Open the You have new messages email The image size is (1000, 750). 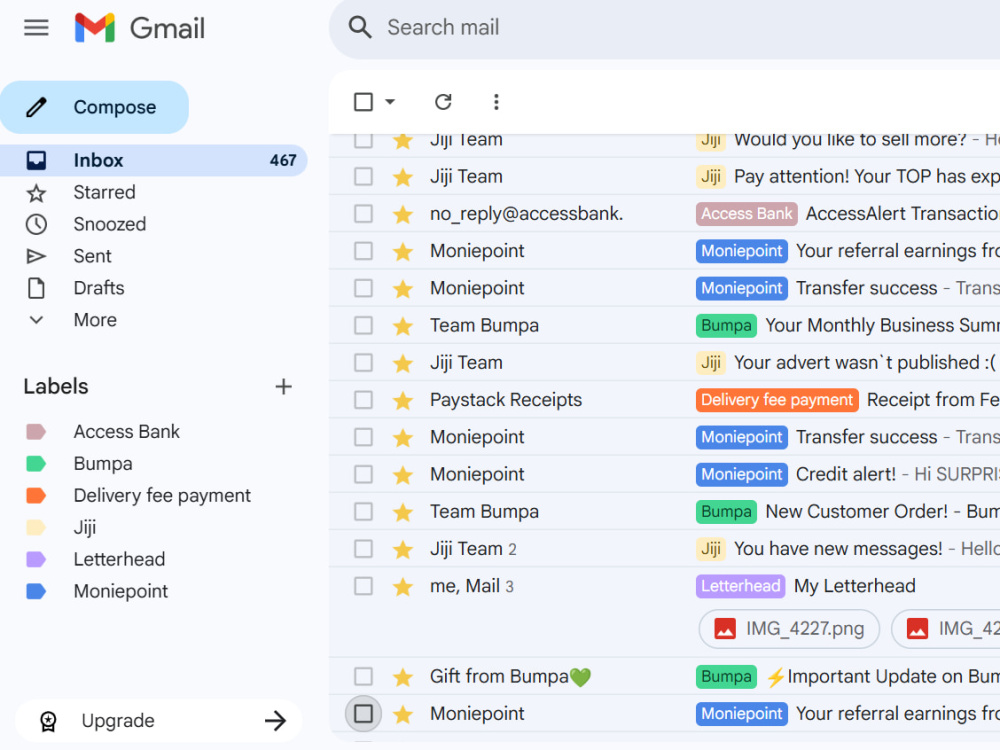pyautogui.click(x=838, y=549)
